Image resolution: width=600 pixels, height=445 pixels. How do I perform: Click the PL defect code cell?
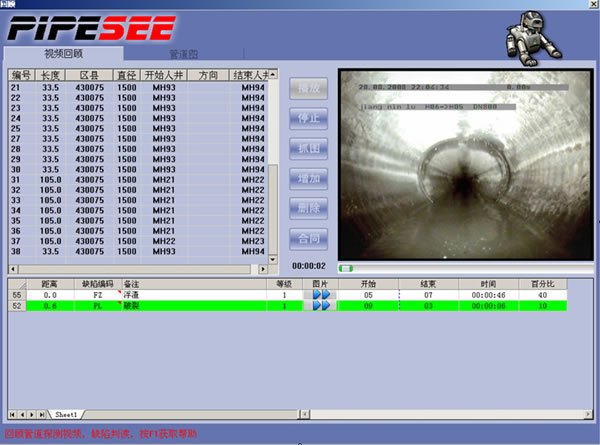pos(98,306)
